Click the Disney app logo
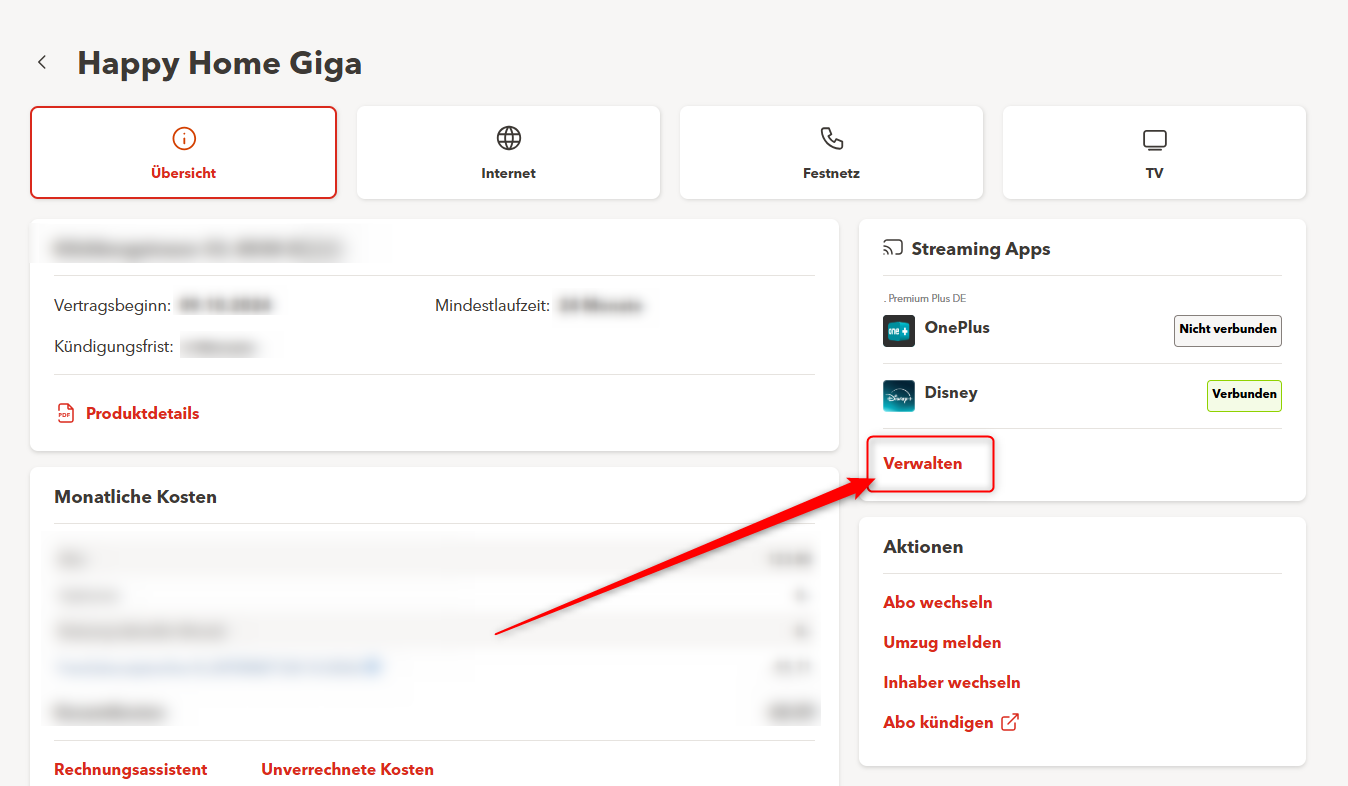The image size is (1348, 786). tap(898, 396)
